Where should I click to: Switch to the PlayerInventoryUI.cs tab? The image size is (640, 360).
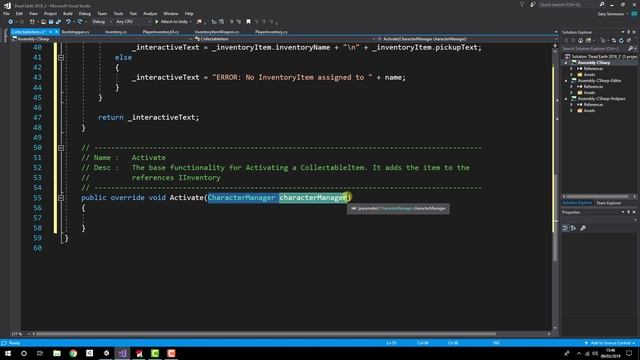tap(161, 32)
